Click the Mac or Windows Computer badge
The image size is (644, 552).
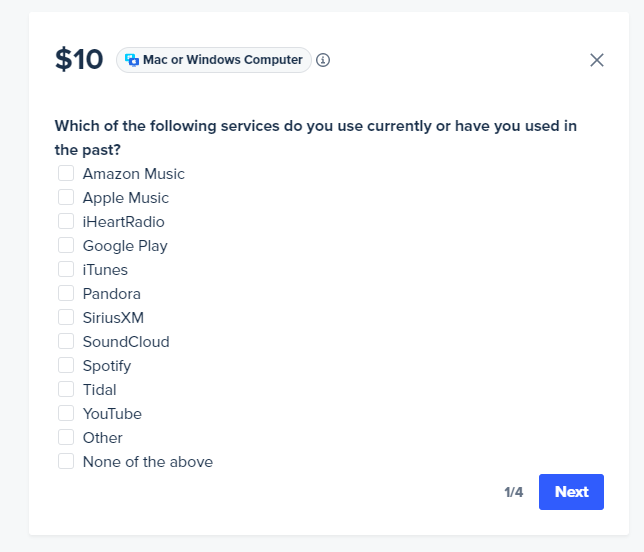tap(214, 60)
